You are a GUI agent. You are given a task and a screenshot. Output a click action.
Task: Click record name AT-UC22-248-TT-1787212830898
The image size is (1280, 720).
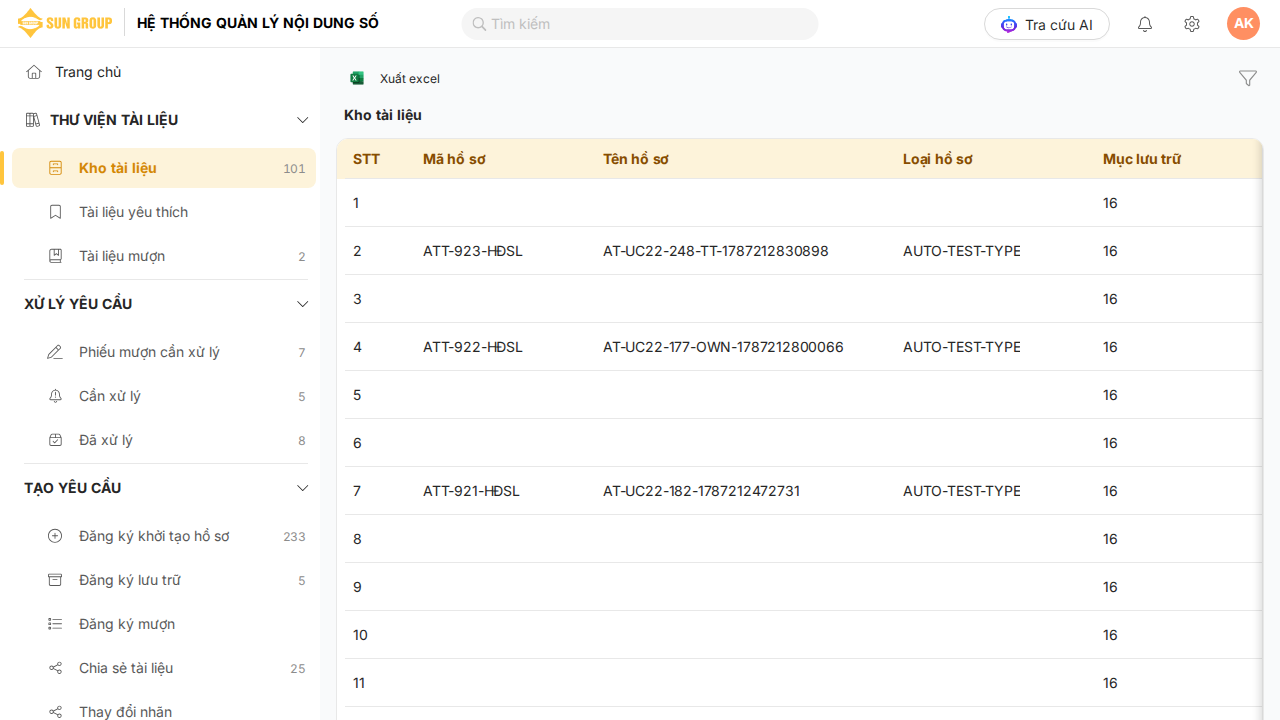[716, 251]
